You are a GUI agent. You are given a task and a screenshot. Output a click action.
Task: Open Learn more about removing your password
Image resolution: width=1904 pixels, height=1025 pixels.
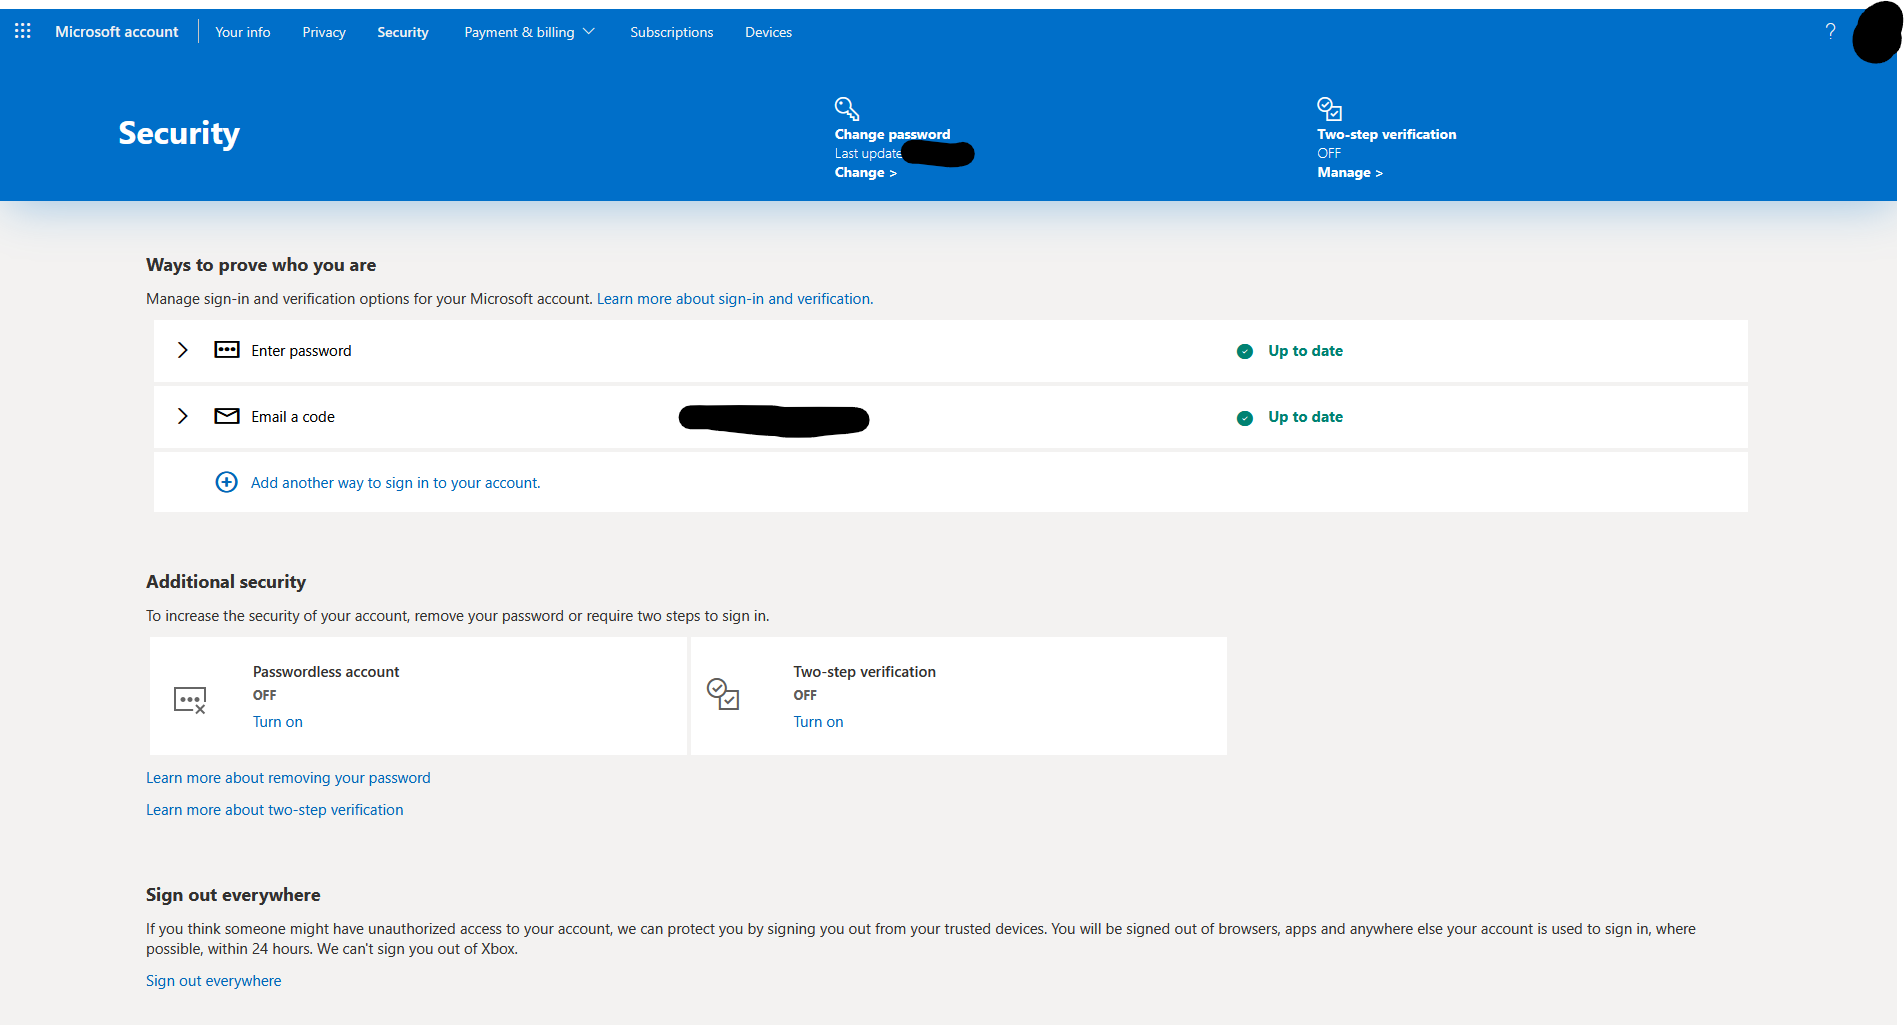pyautogui.click(x=288, y=778)
